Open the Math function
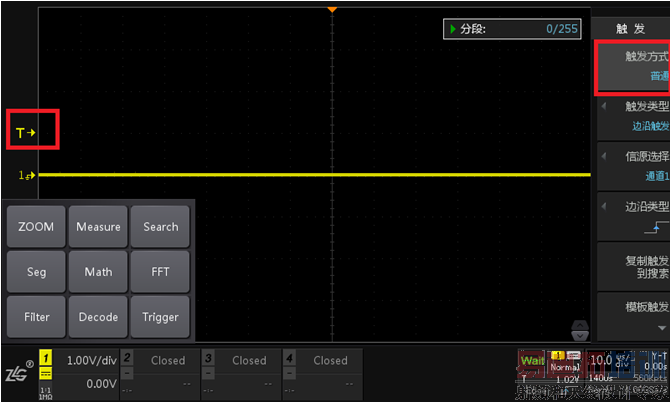 point(98,272)
